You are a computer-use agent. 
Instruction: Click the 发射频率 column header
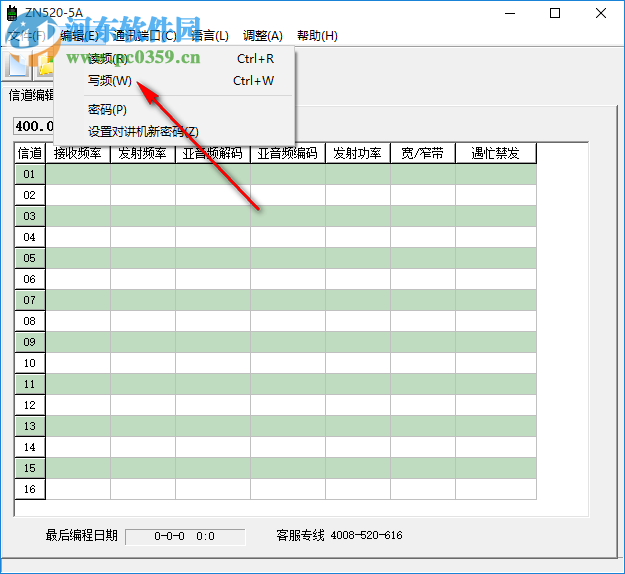coord(142,153)
